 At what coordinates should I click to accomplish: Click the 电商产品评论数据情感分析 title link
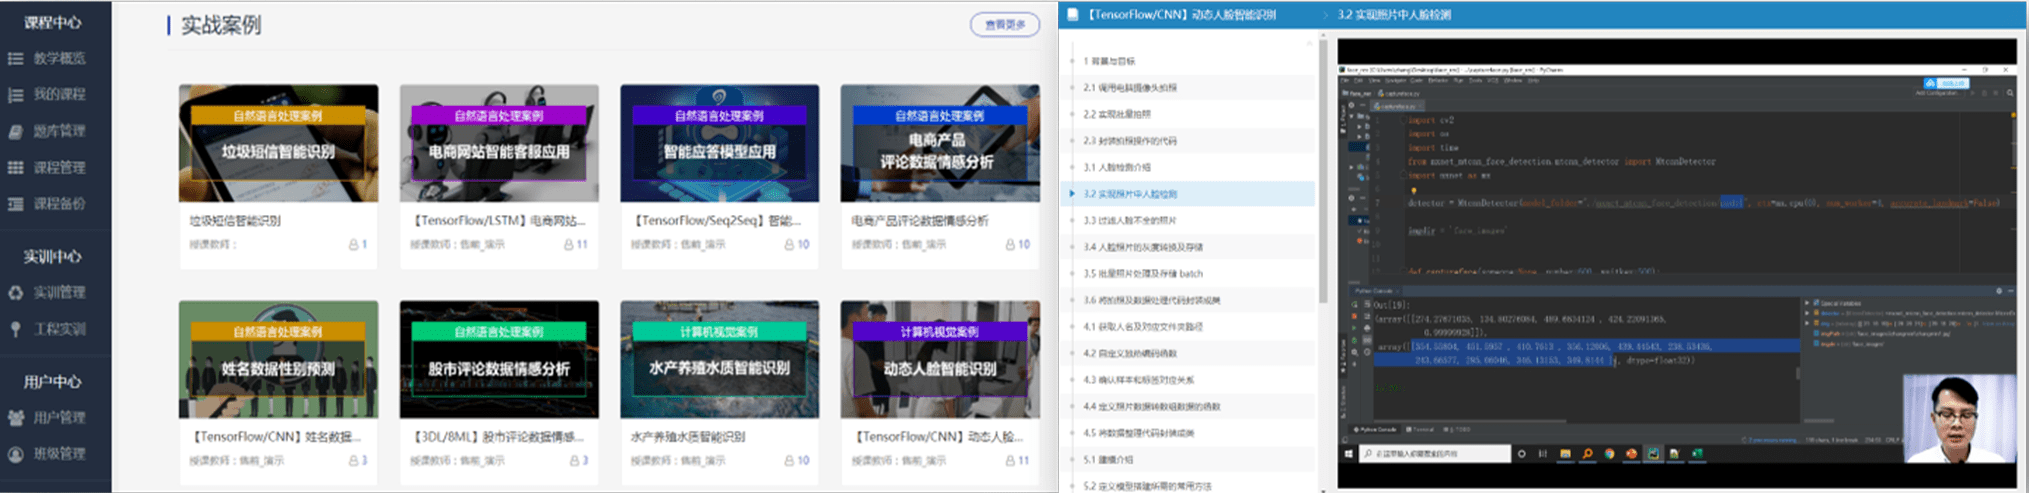click(x=919, y=220)
